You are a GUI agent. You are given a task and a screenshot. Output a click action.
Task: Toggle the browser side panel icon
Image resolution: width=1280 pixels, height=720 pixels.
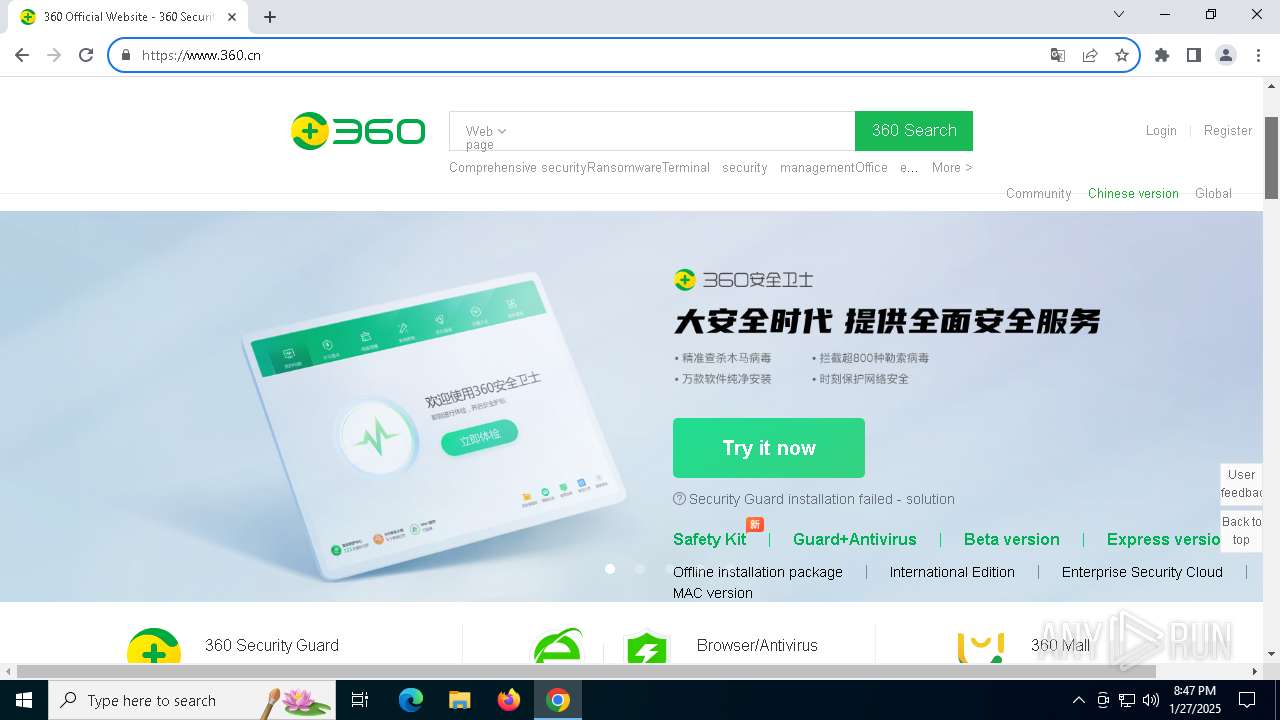point(1194,55)
